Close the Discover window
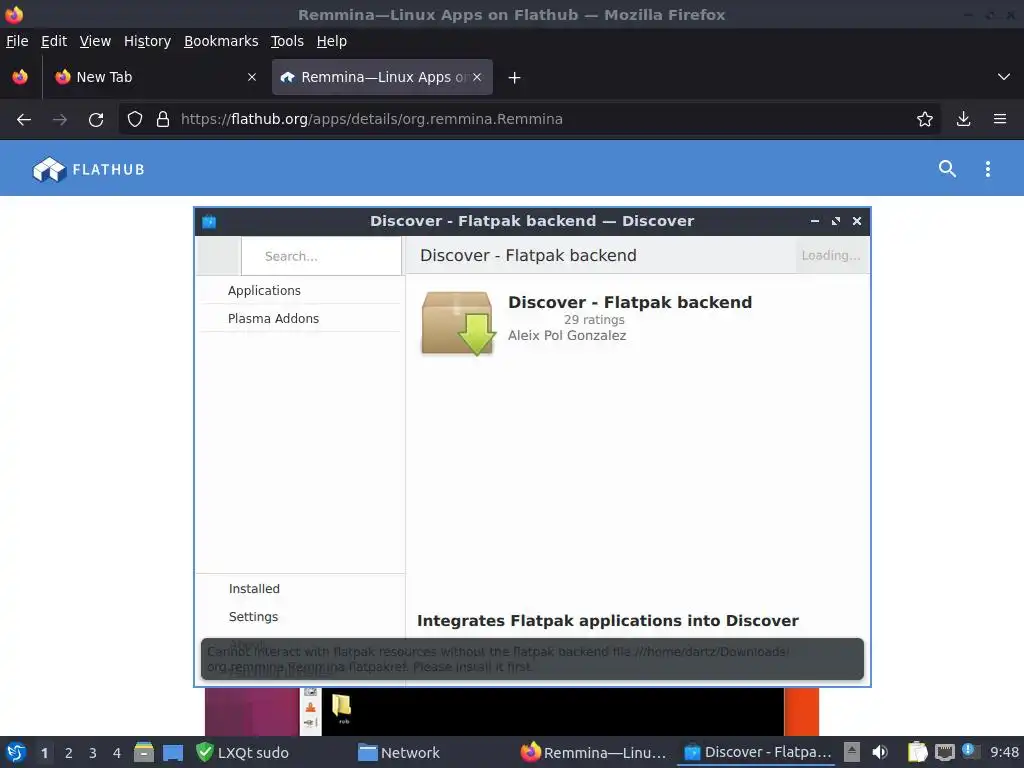This screenshot has width=1024, height=768. tap(857, 221)
